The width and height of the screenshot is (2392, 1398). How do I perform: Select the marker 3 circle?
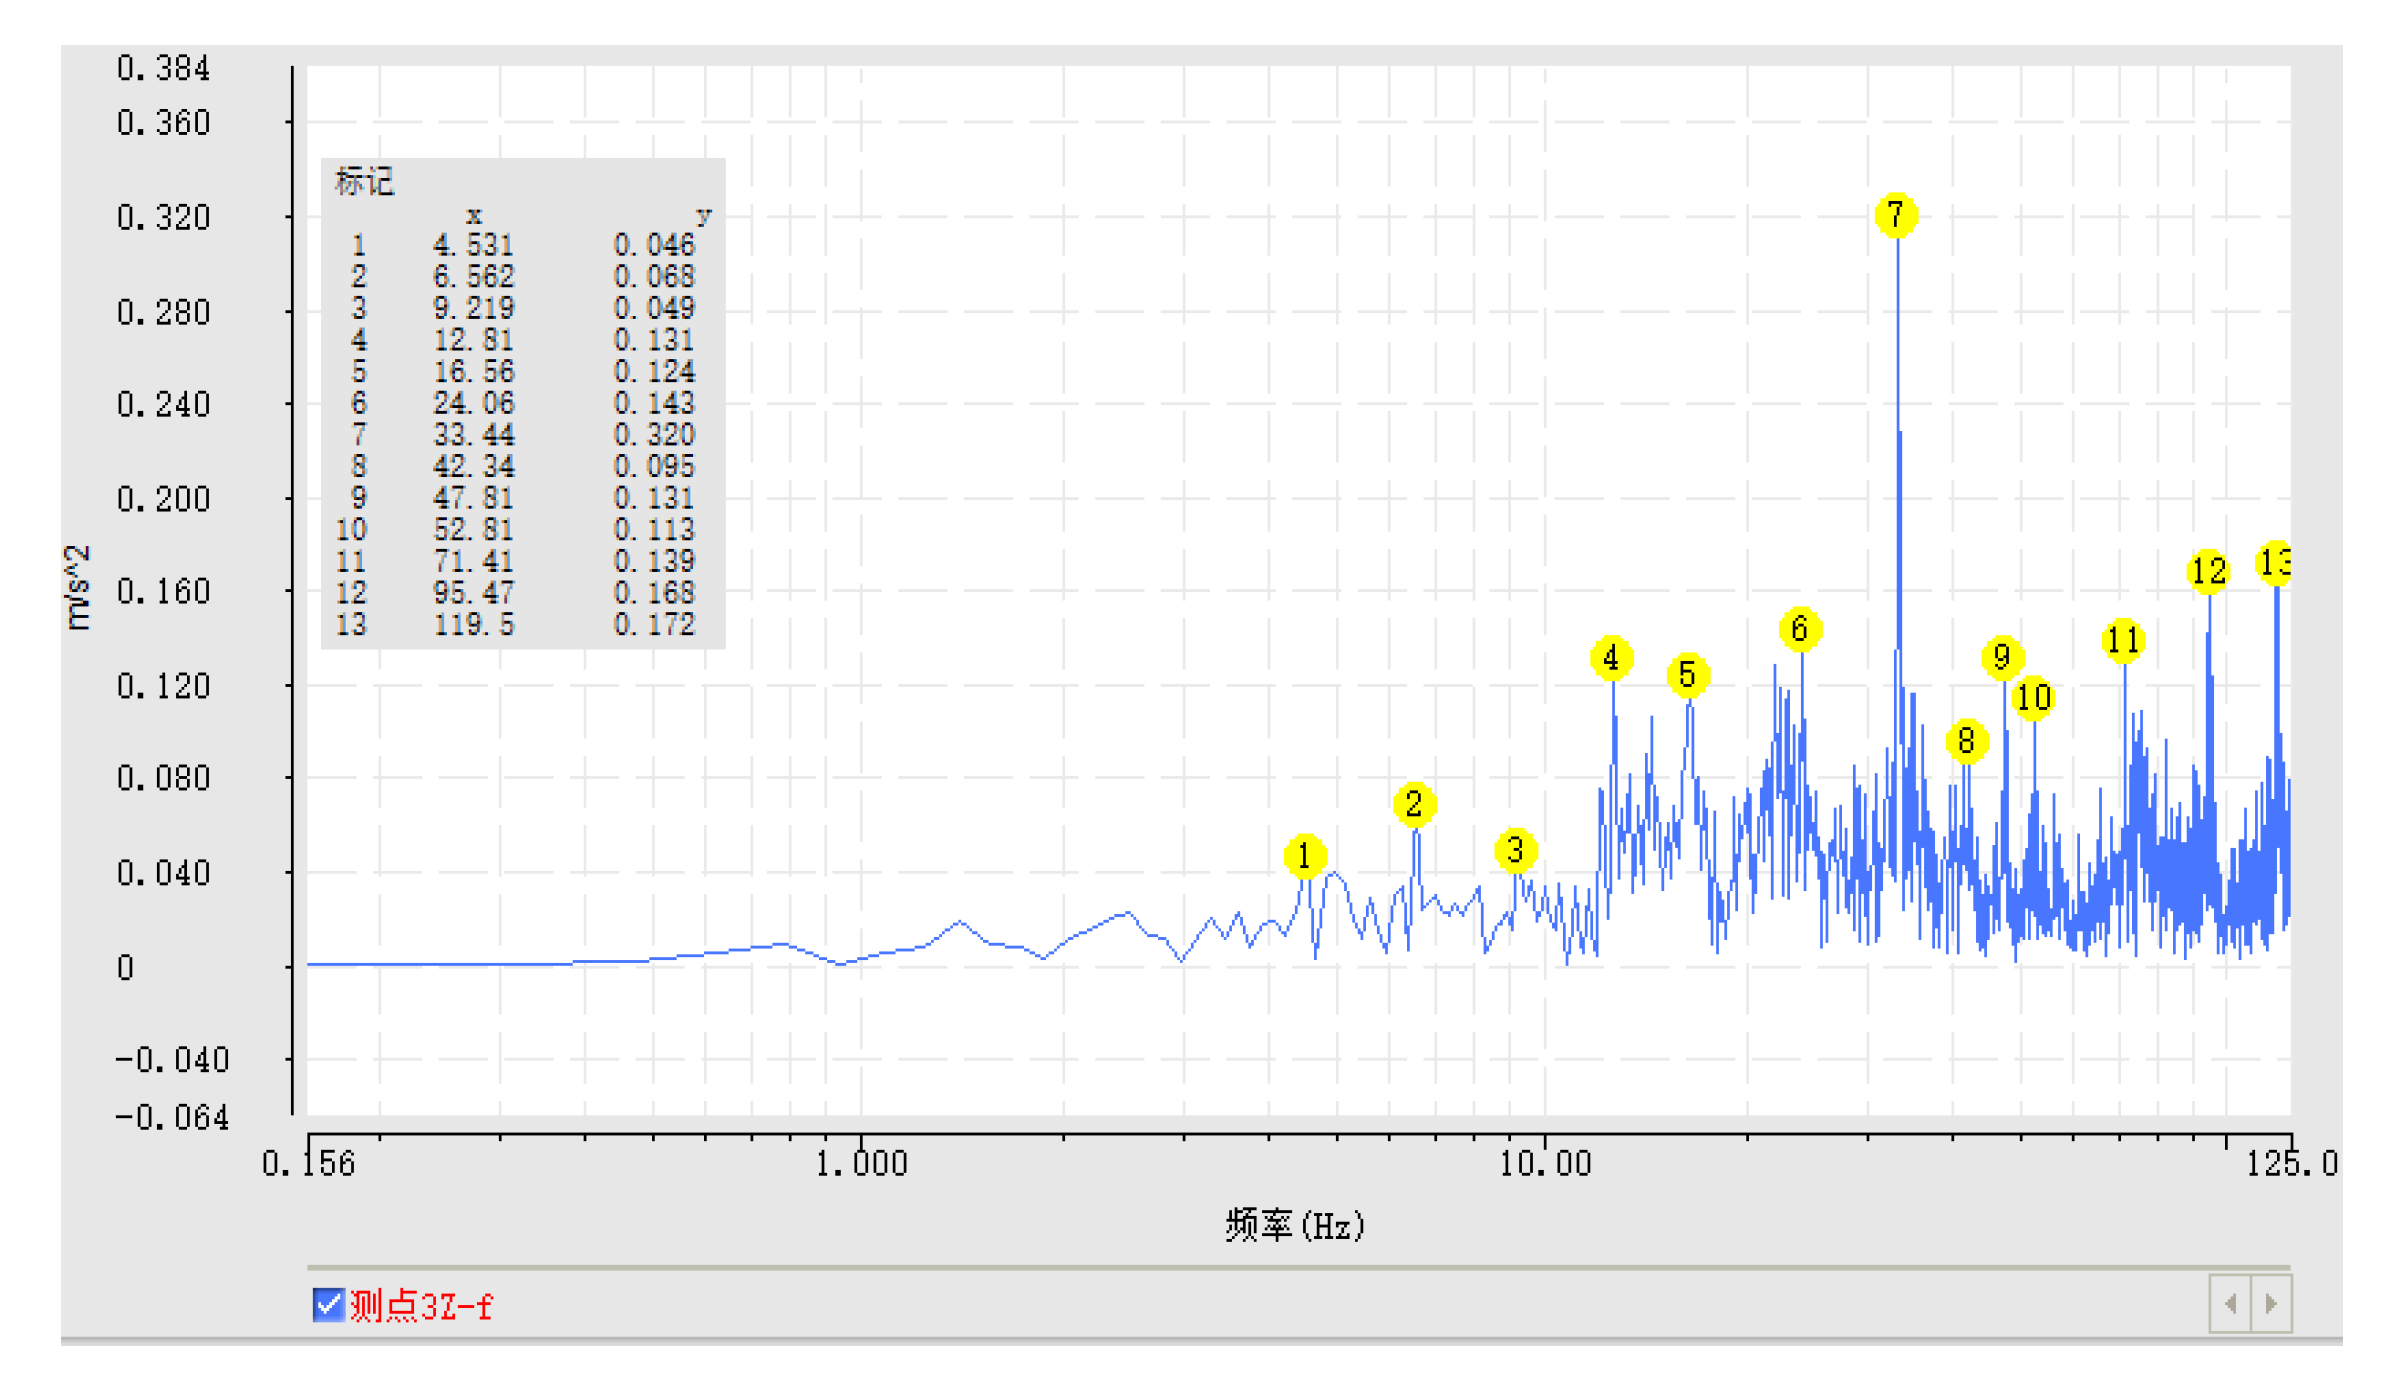(1515, 851)
